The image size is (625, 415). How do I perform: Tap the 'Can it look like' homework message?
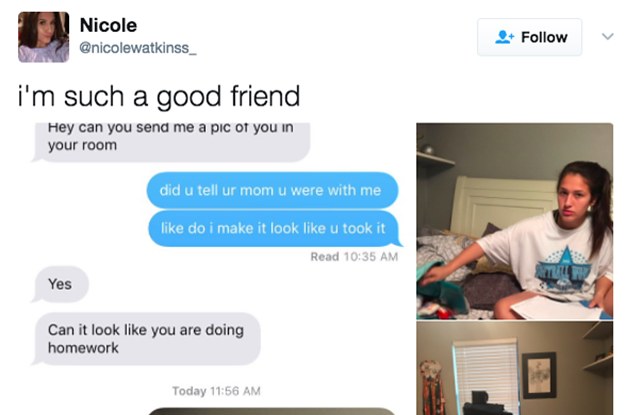click(147, 339)
